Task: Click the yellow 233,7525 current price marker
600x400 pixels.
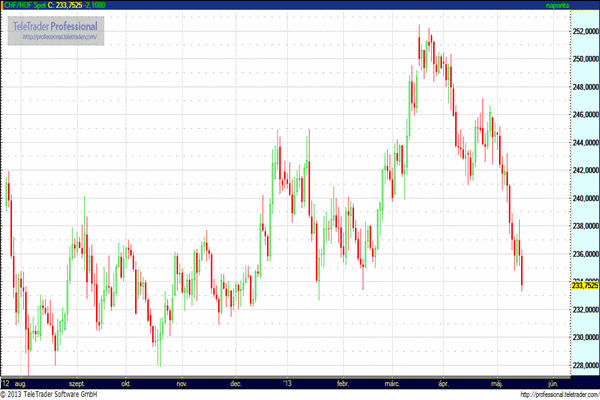Action: pos(584,285)
